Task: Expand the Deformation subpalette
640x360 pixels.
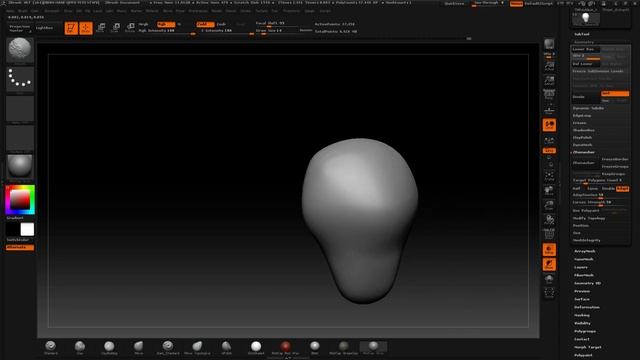Action: coord(587,307)
